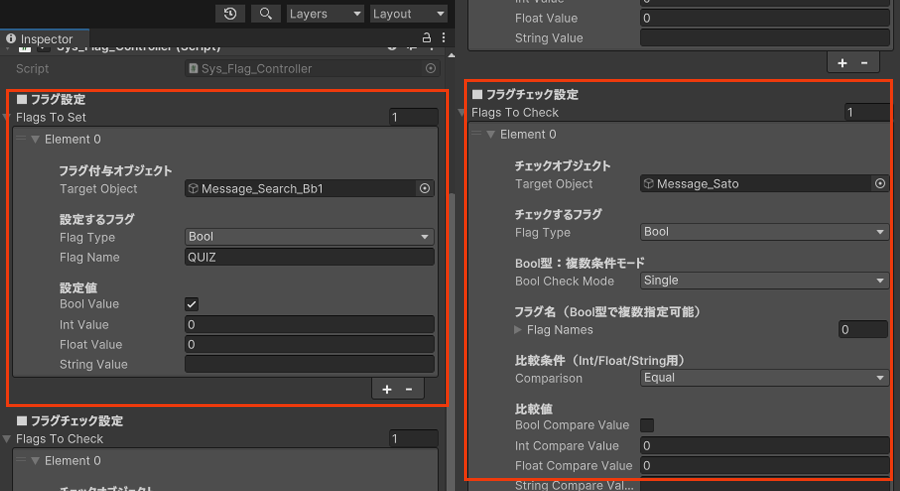Remove element with minus under Flags To Set
The height and width of the screenshot is (491, 900).
click(x=409, y=389)
